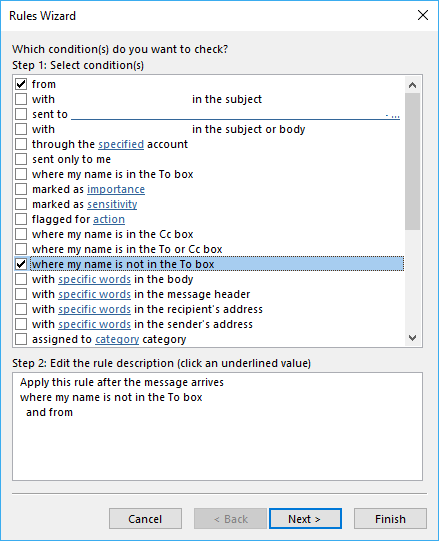Click the conditions list scrollbar thumb
The width and height of the screenshot is (439, 541).
(412, 161)
